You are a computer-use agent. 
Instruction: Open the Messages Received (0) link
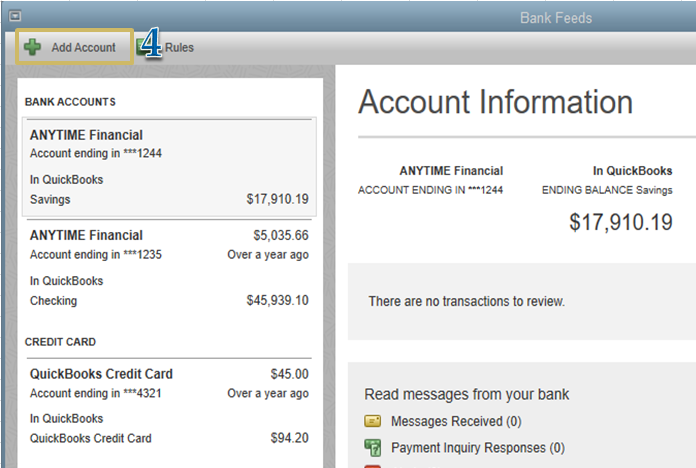pyautogui.click(x=455, y=422)
